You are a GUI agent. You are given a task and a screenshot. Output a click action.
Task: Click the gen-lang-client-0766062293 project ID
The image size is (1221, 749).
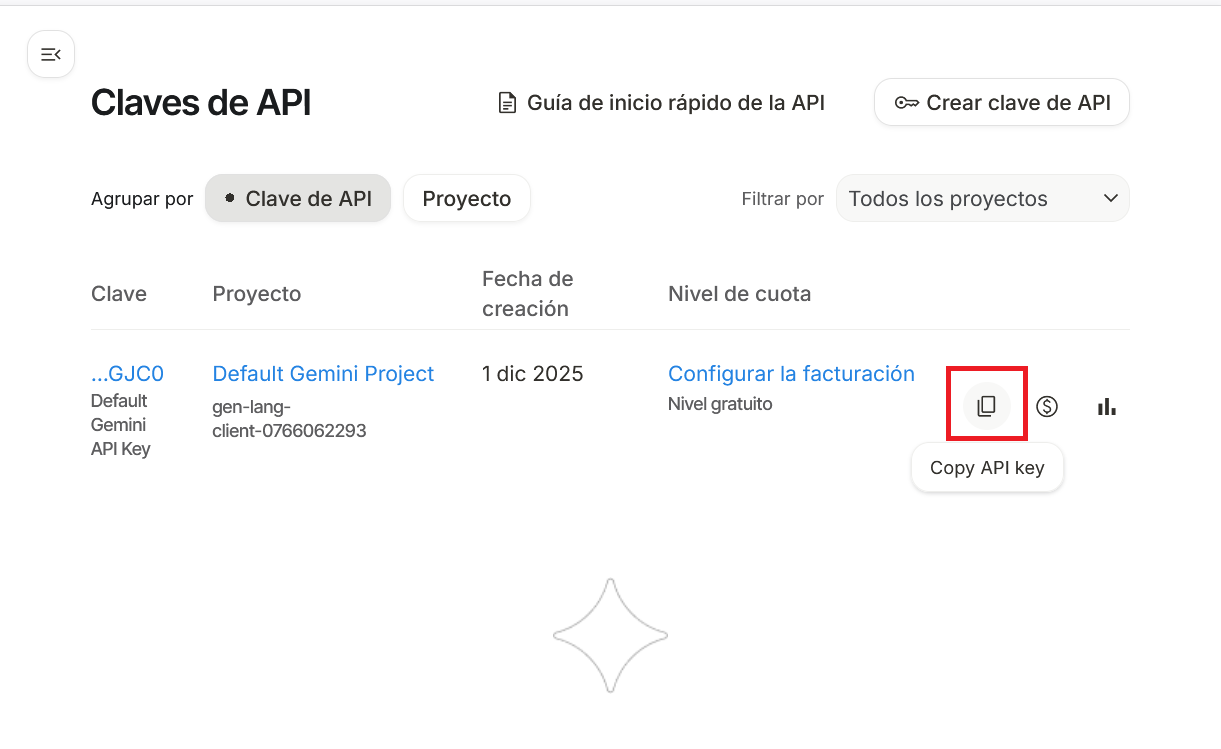coord(289,419)
